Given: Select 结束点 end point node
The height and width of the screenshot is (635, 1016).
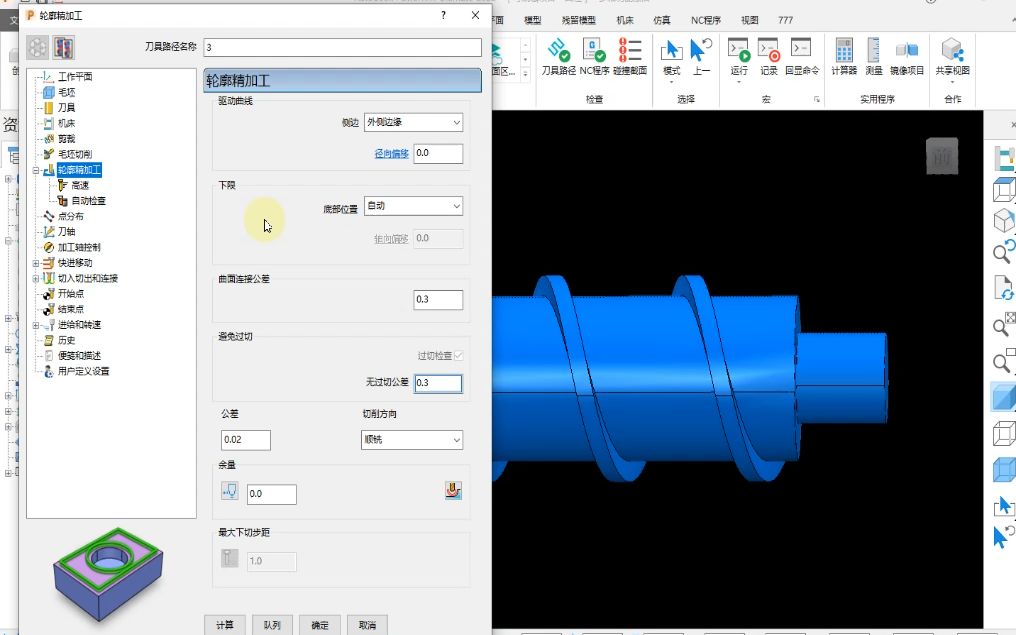Looking at the screenshot, I should click(x=70, y=309).
